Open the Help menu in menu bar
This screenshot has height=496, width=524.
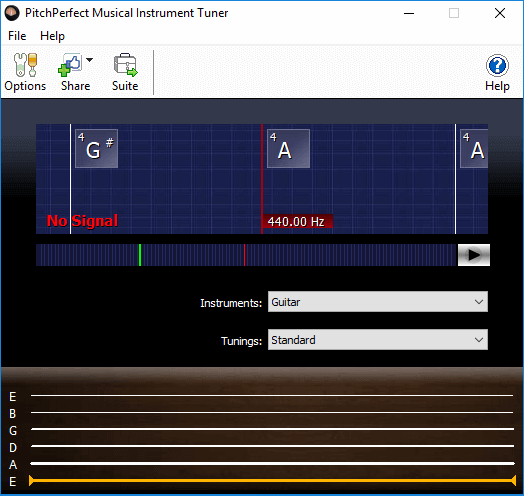point(52,36)
